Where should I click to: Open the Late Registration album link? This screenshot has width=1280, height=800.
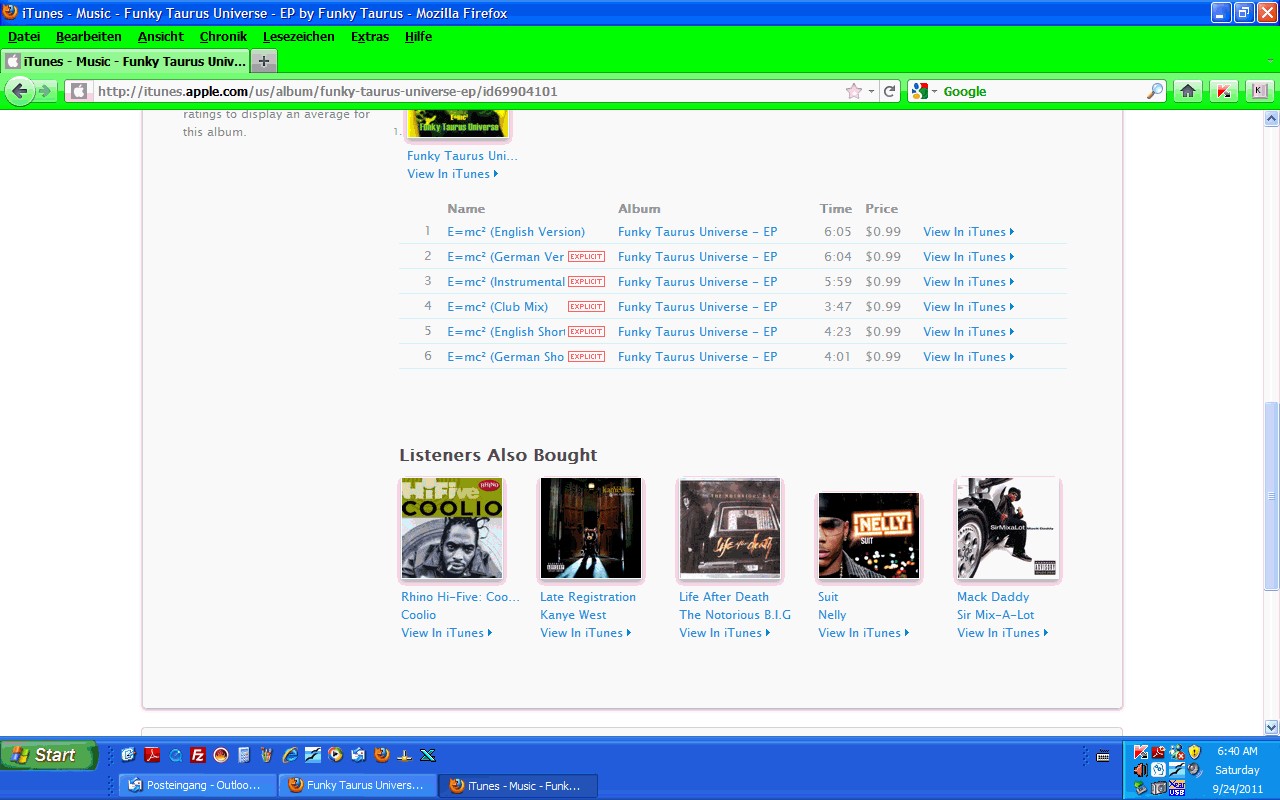coord(588,597)
